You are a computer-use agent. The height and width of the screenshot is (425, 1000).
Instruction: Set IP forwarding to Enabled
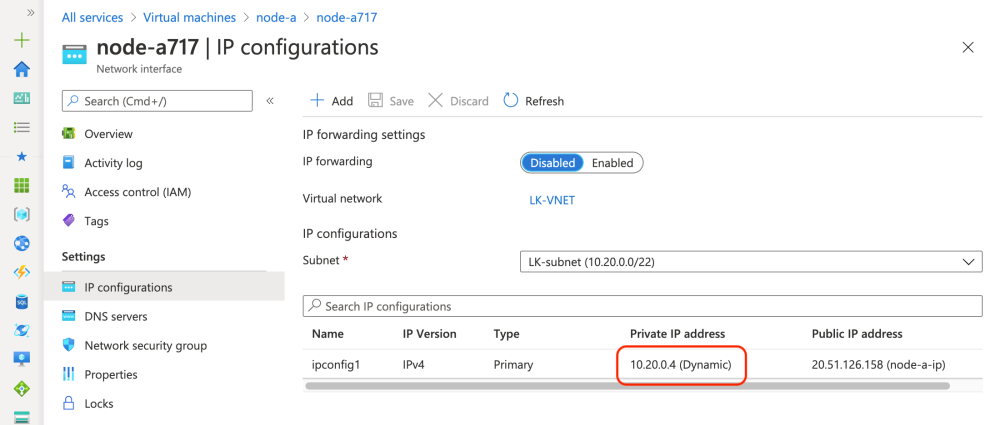pos(612,163)
